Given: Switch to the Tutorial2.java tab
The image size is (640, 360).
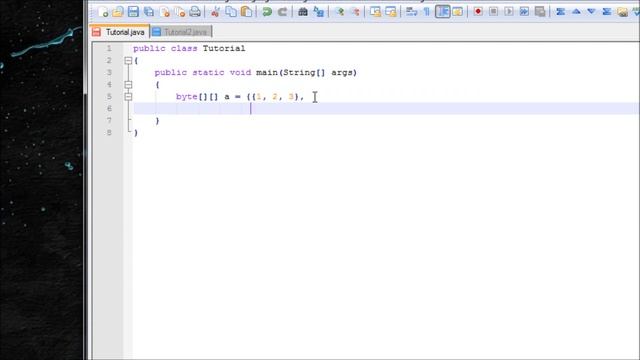Looking at the screenshot, I should coord(181,32).
